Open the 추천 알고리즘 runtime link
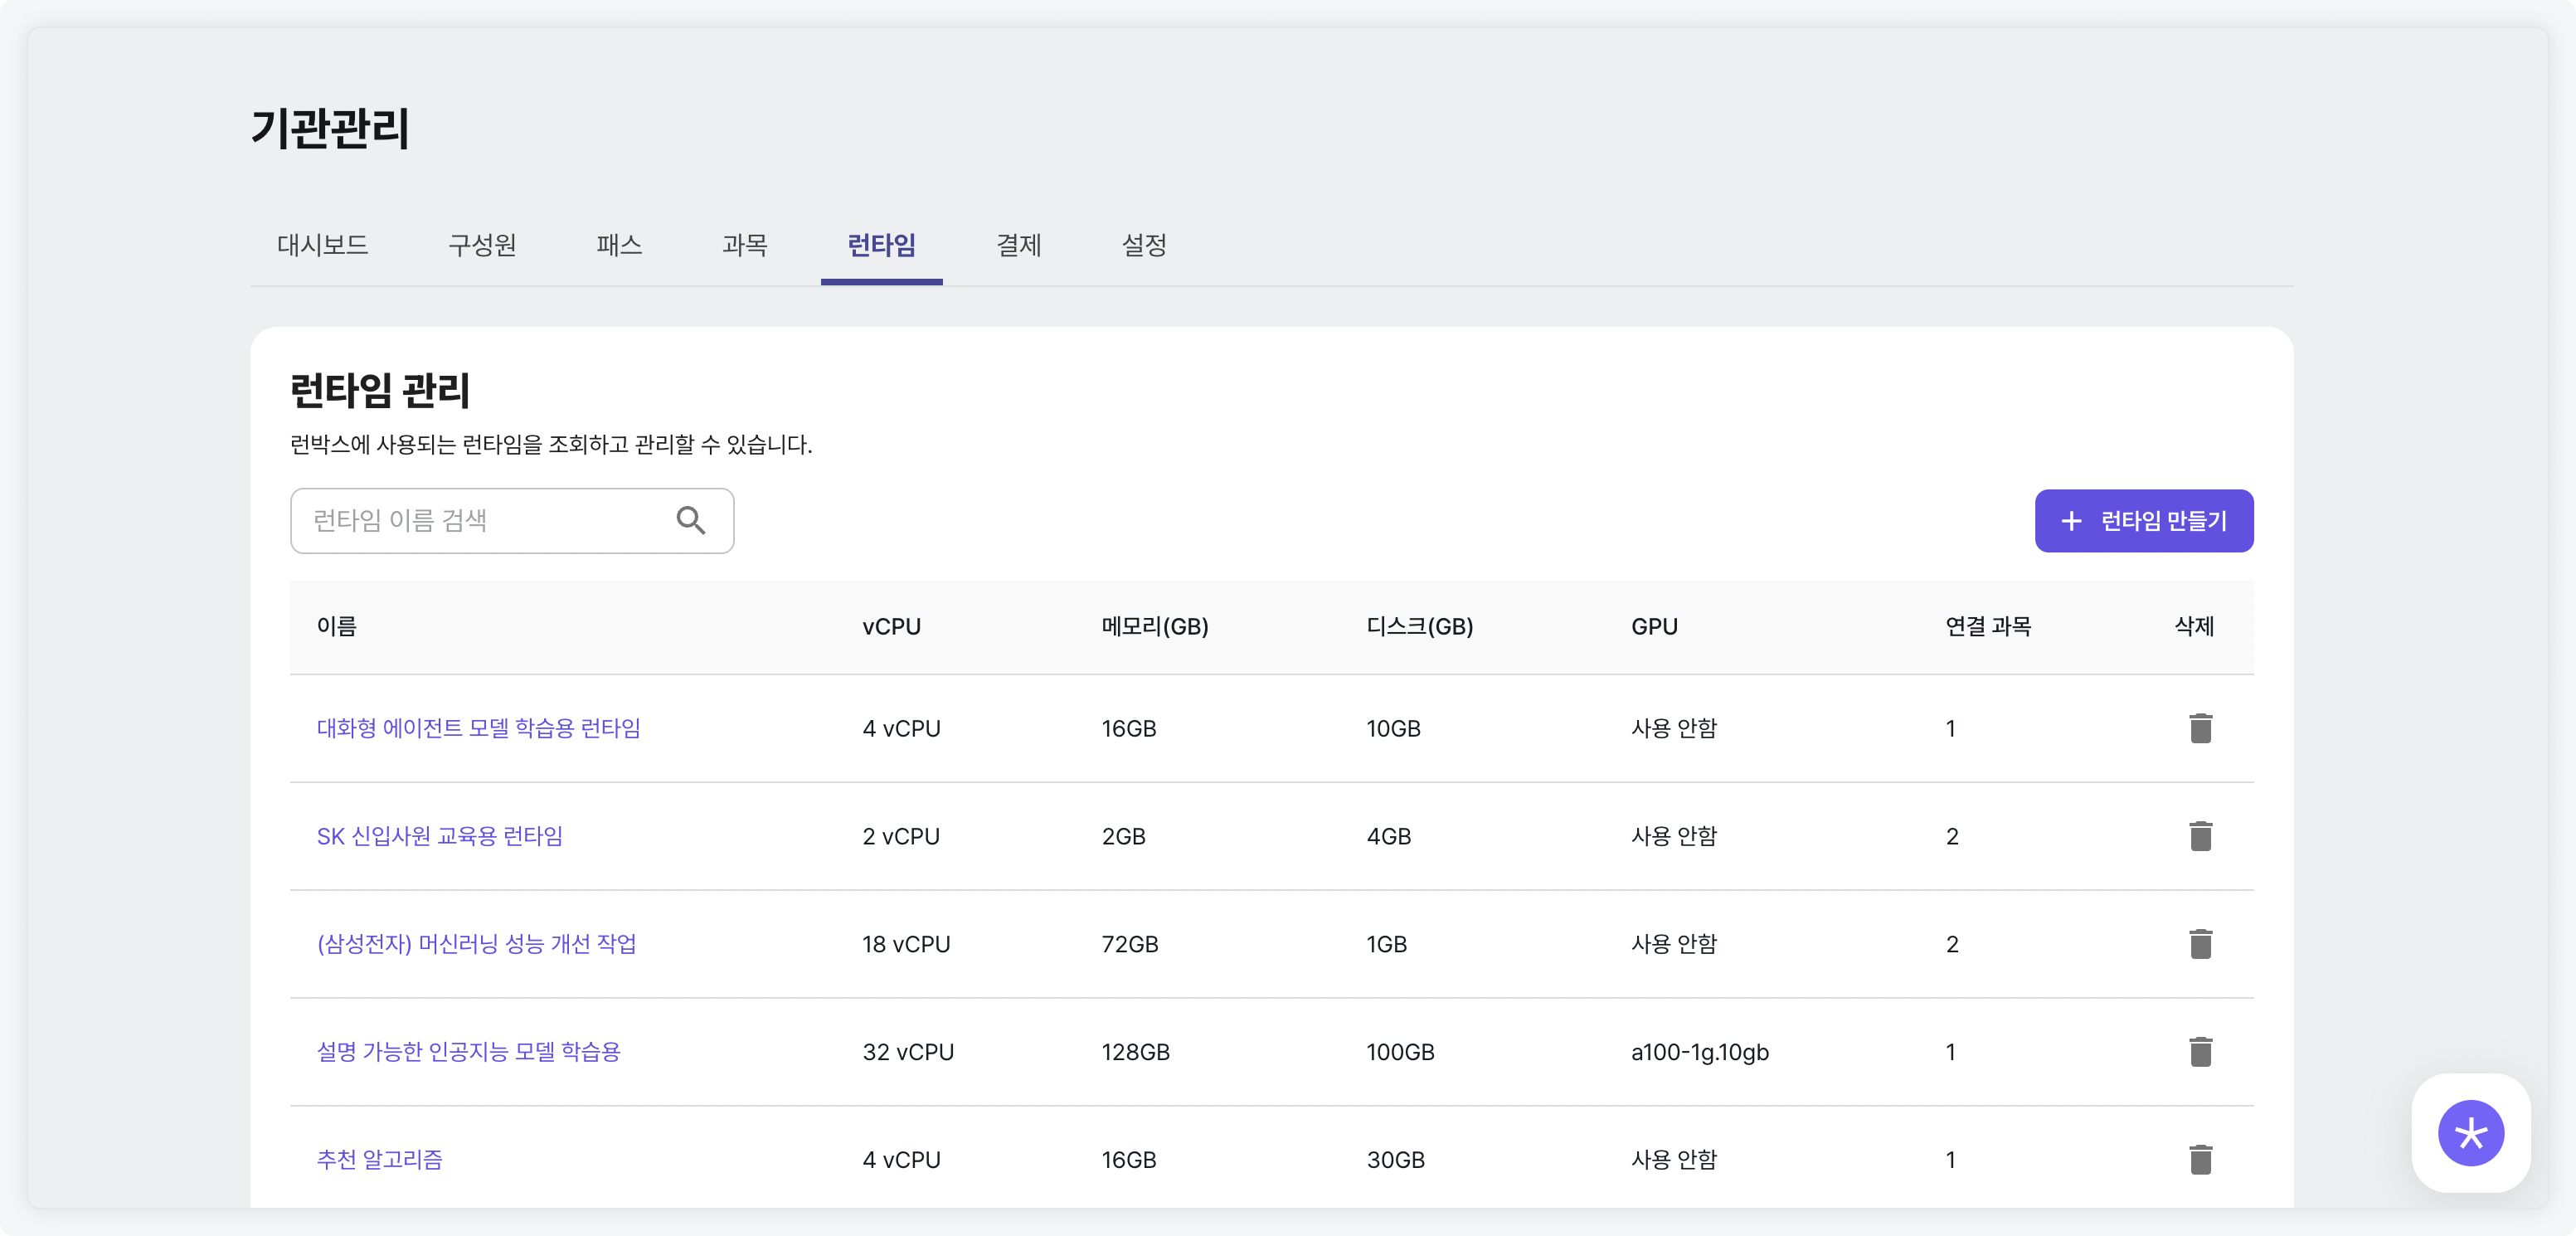The width and height of the screenshot is (2576, 1236). pos(380,1160)
